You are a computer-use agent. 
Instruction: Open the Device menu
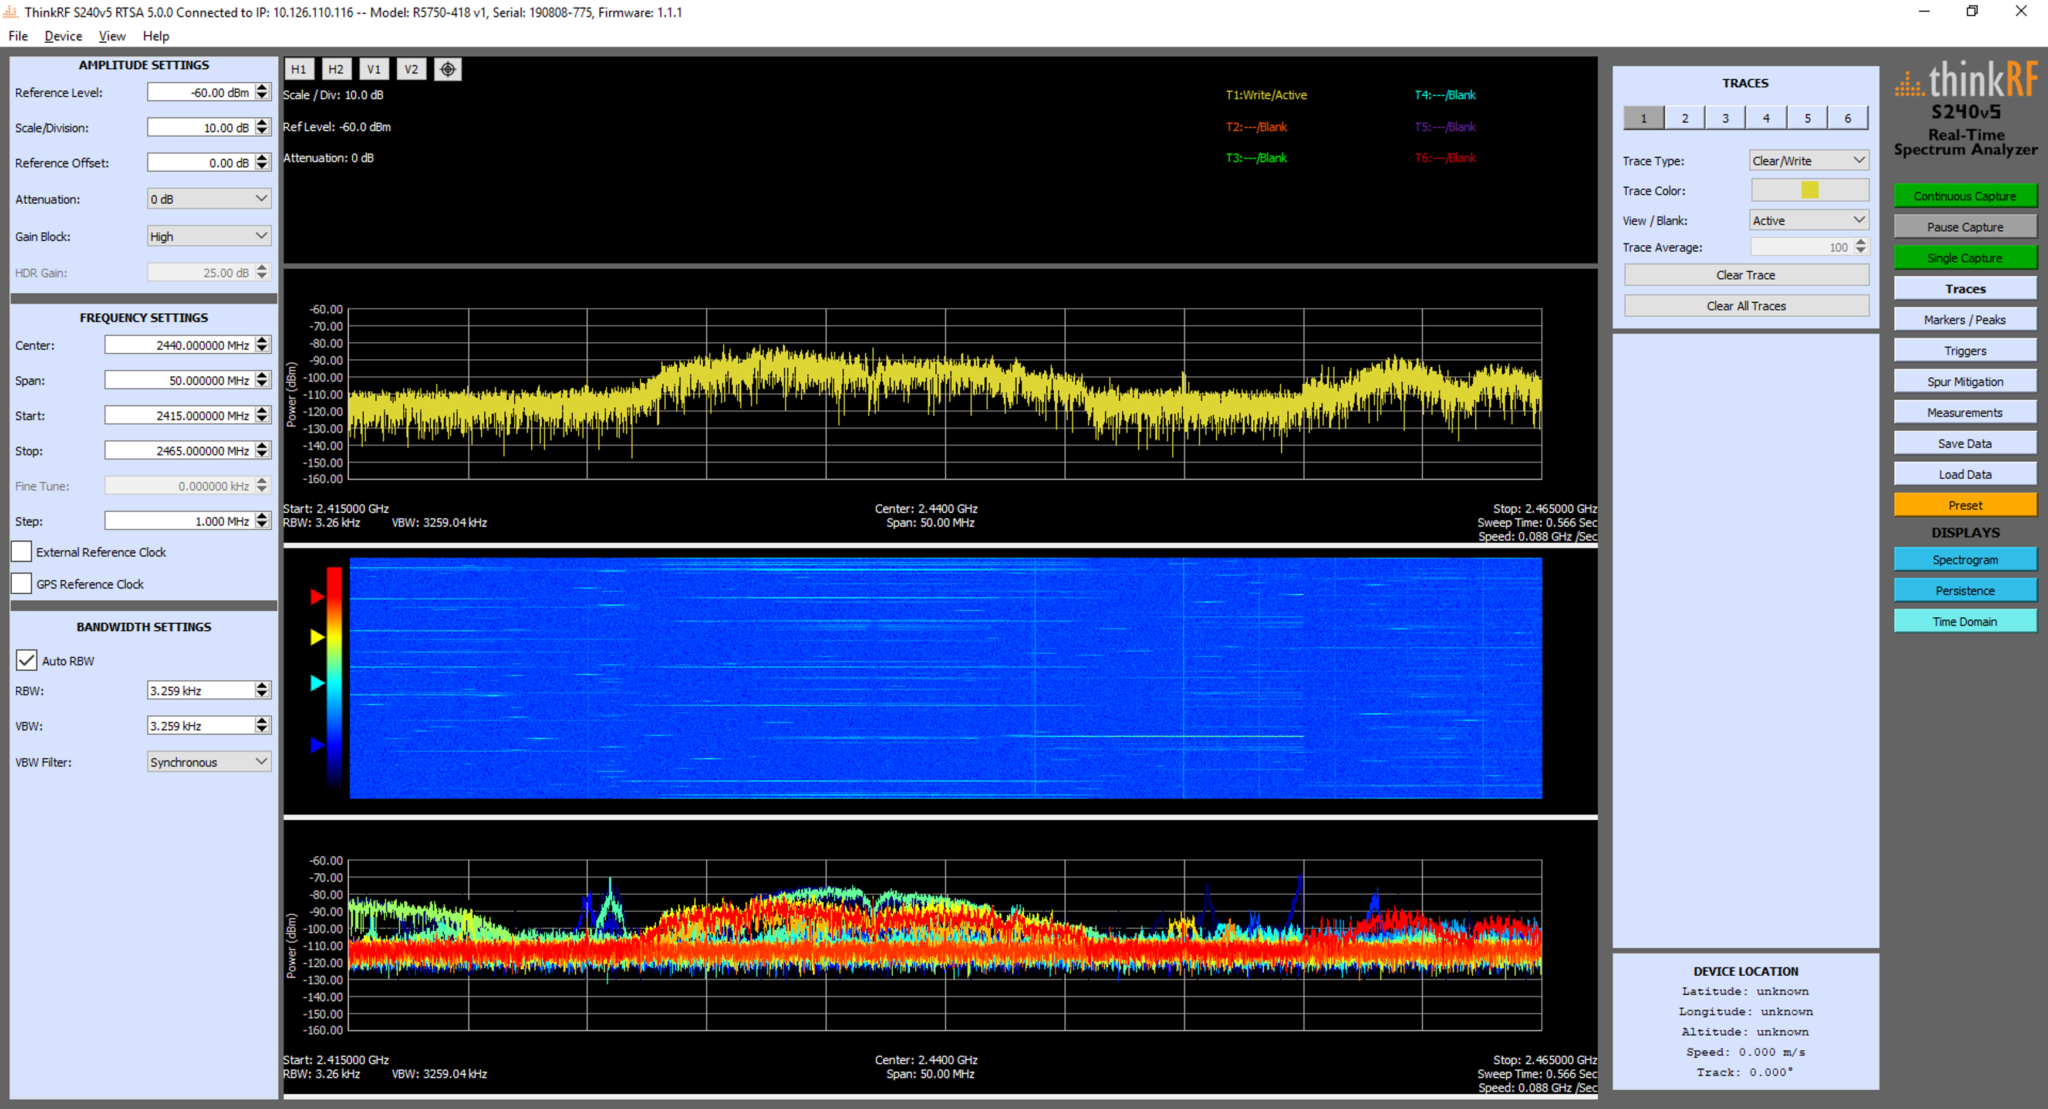pos(62,36)
